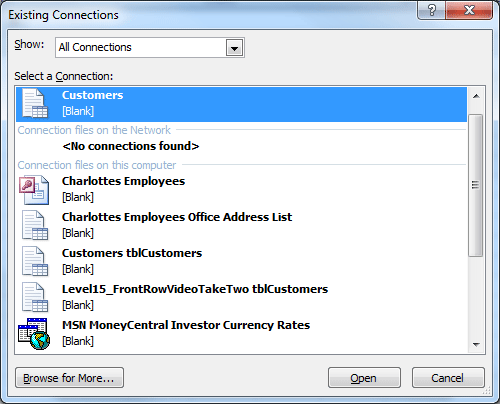The width and height of the screenshot is (500, 404).
Task: Select the Charlottes Employees connection entry
Action: coord(241,189)
